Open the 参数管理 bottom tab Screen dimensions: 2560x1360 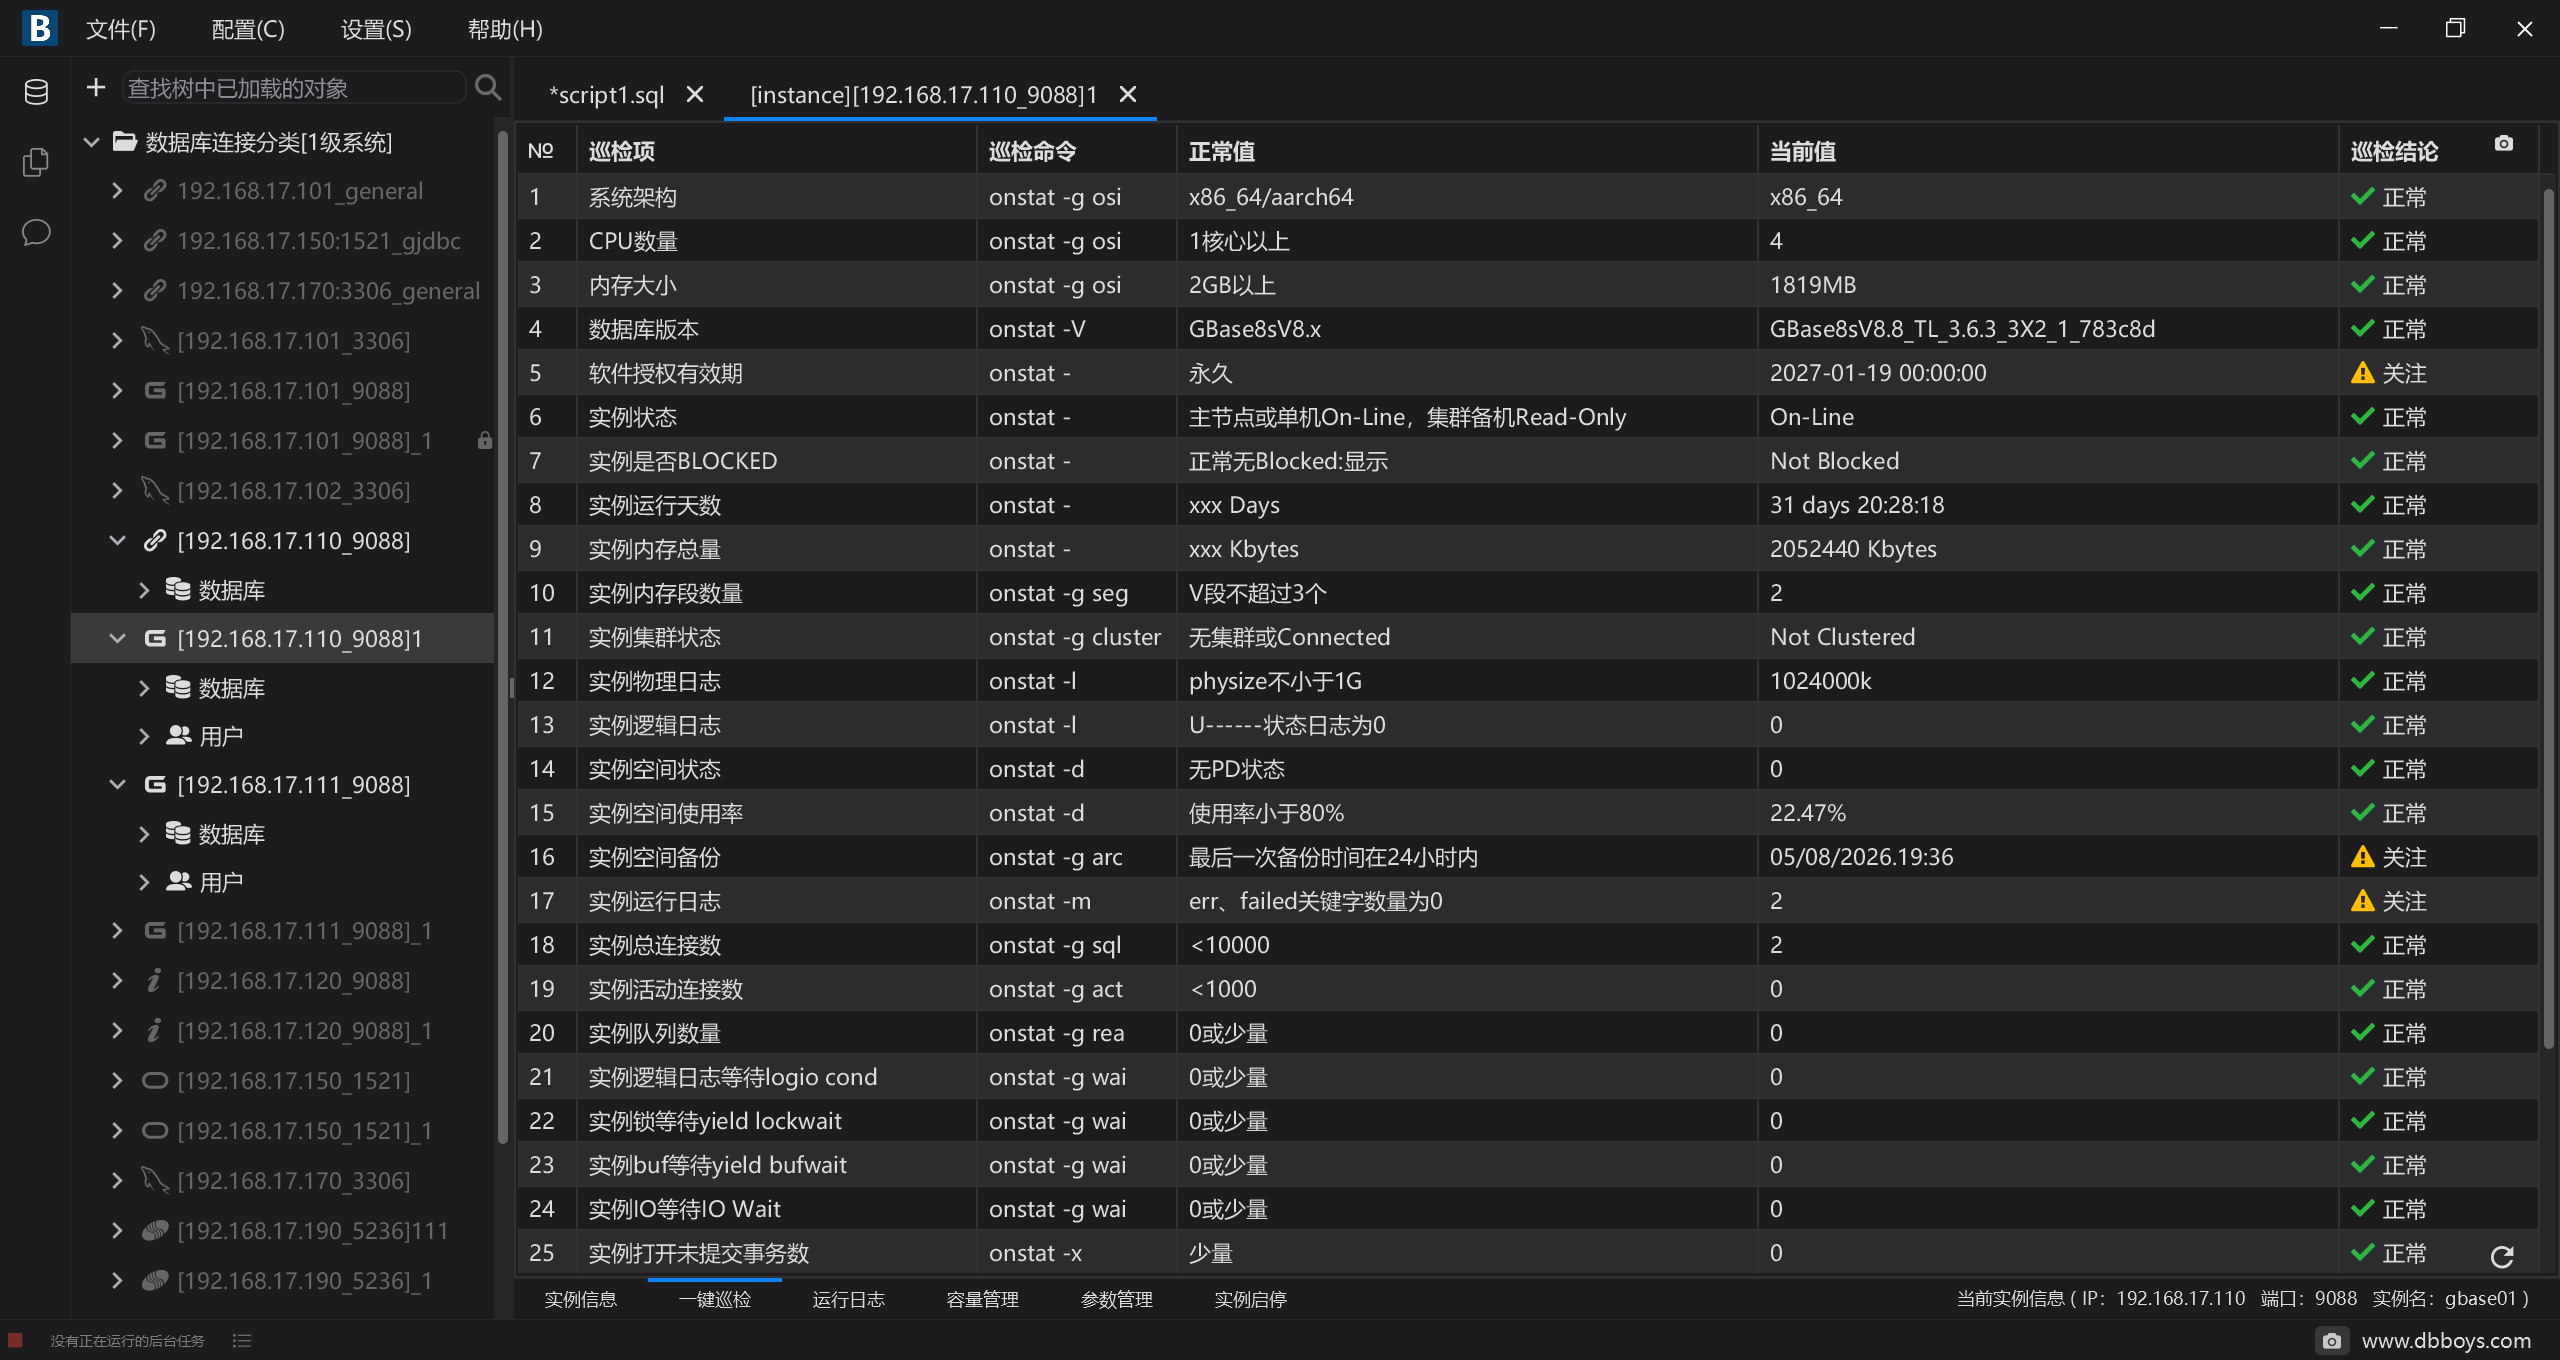tap(1117, 1299)
